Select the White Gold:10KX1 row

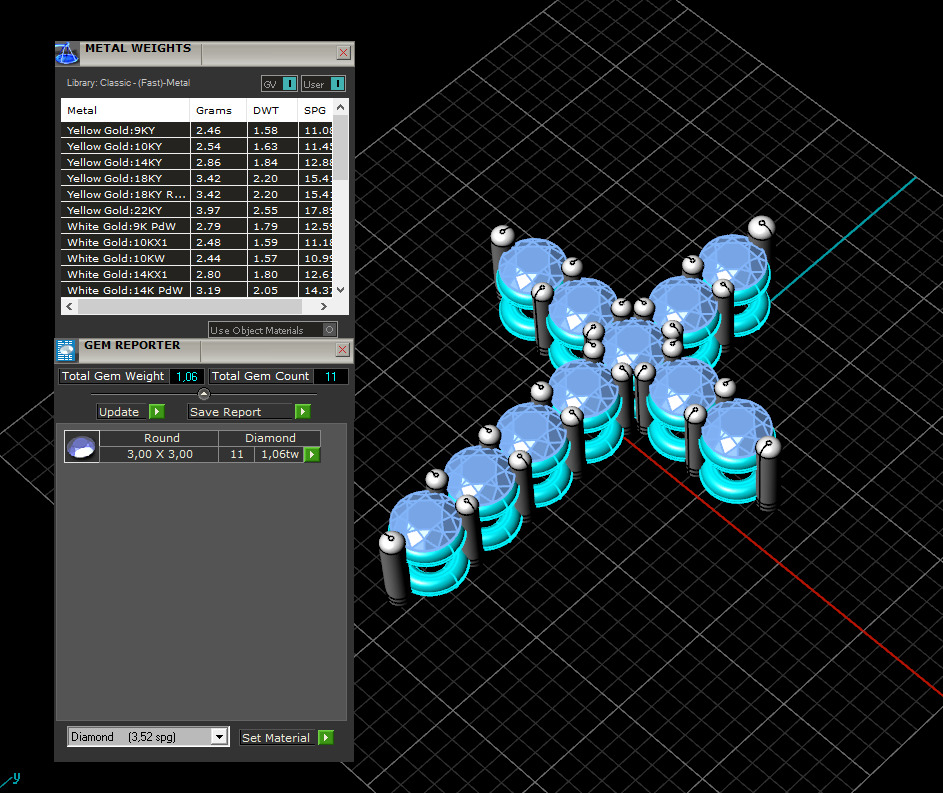[197, 242]
